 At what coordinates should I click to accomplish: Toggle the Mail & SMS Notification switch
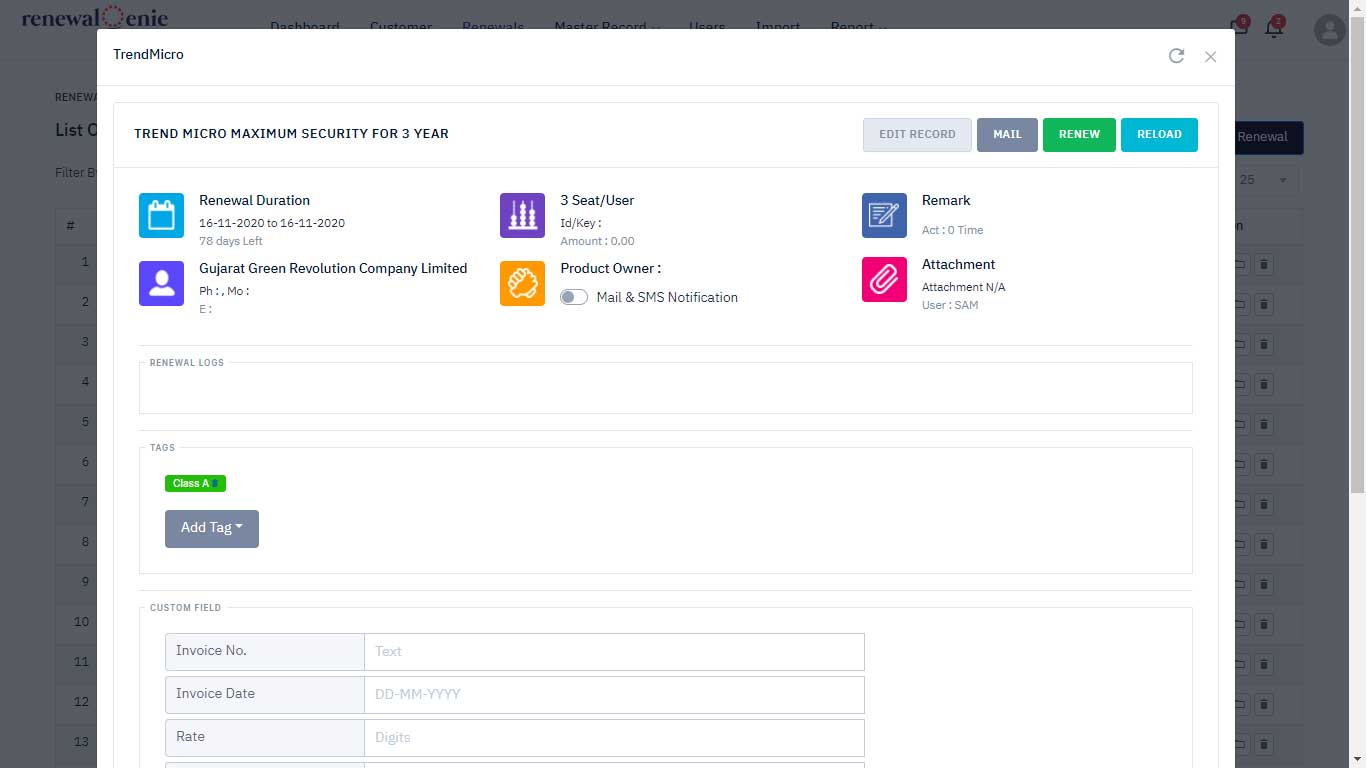[574, 297]
